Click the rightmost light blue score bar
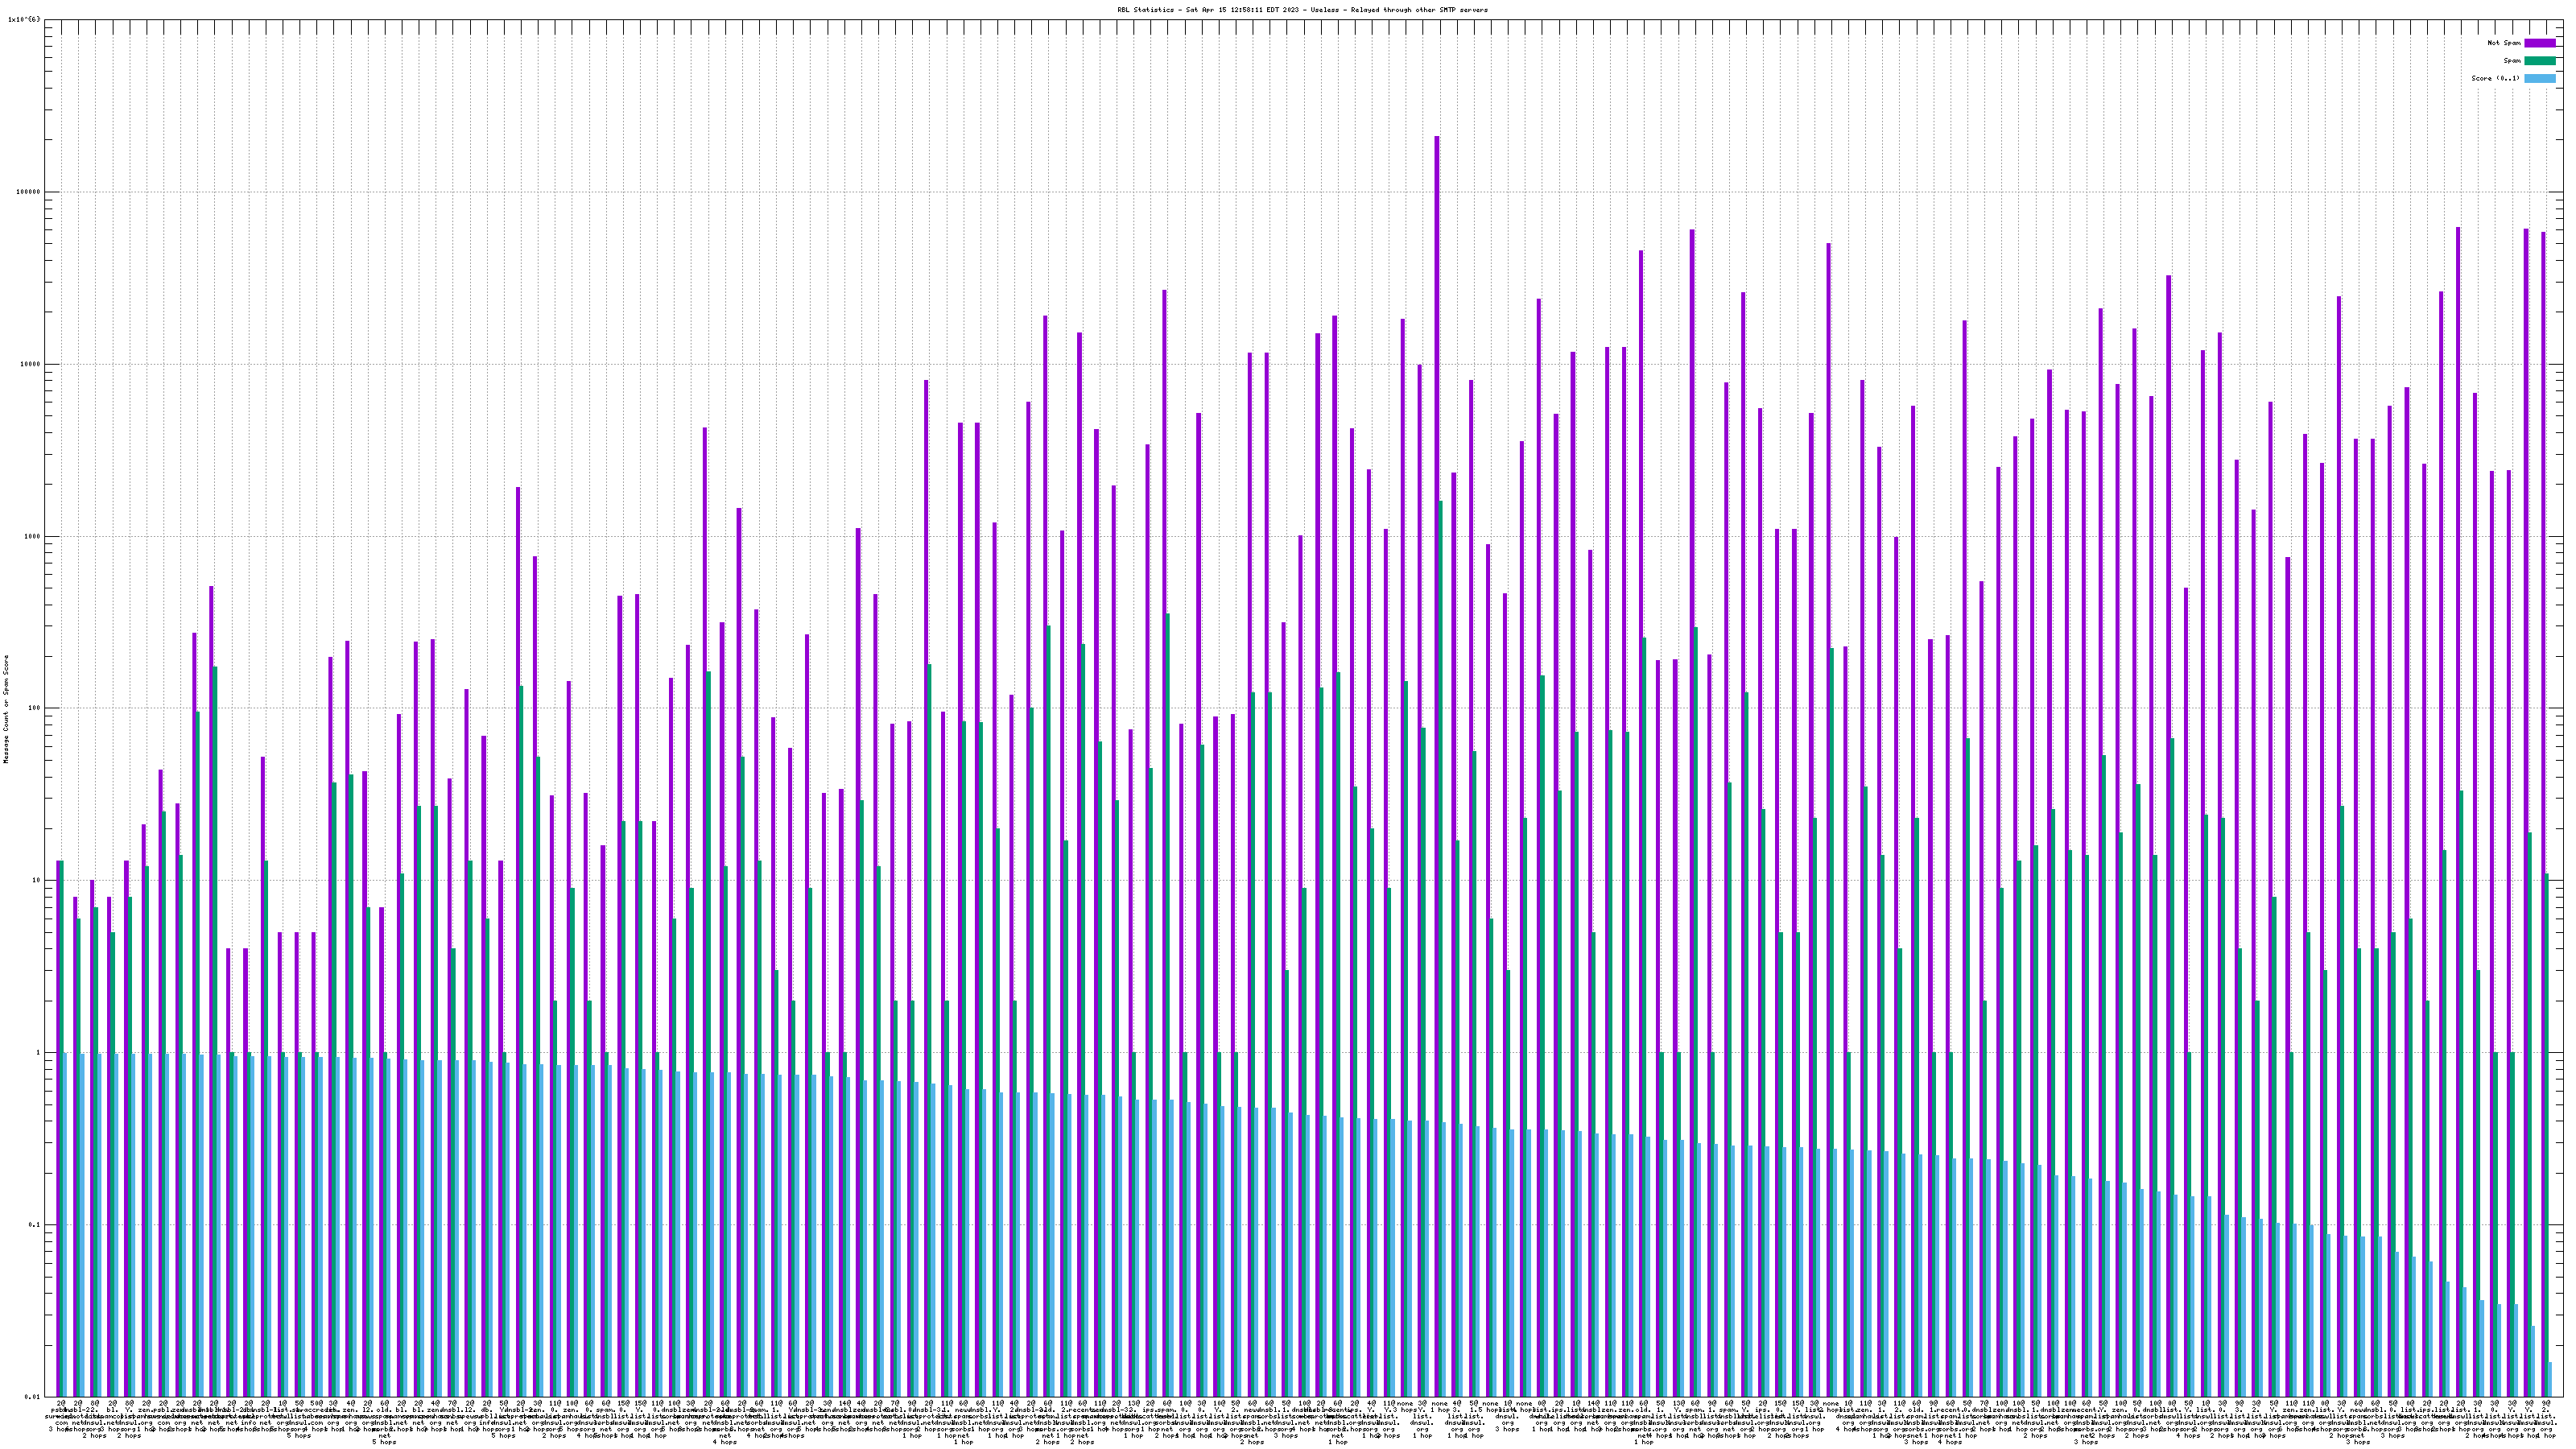Image resolution: width=2576 pixels, height=1449 pixels. (x=2550, y=1379)
